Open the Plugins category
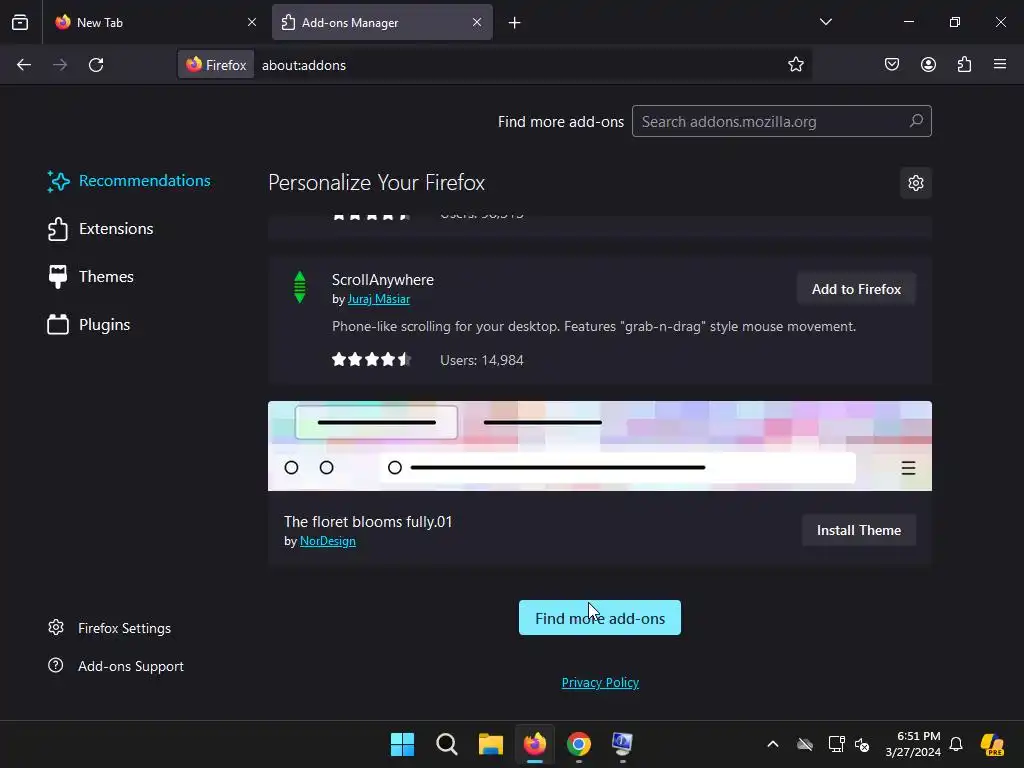 89,325
